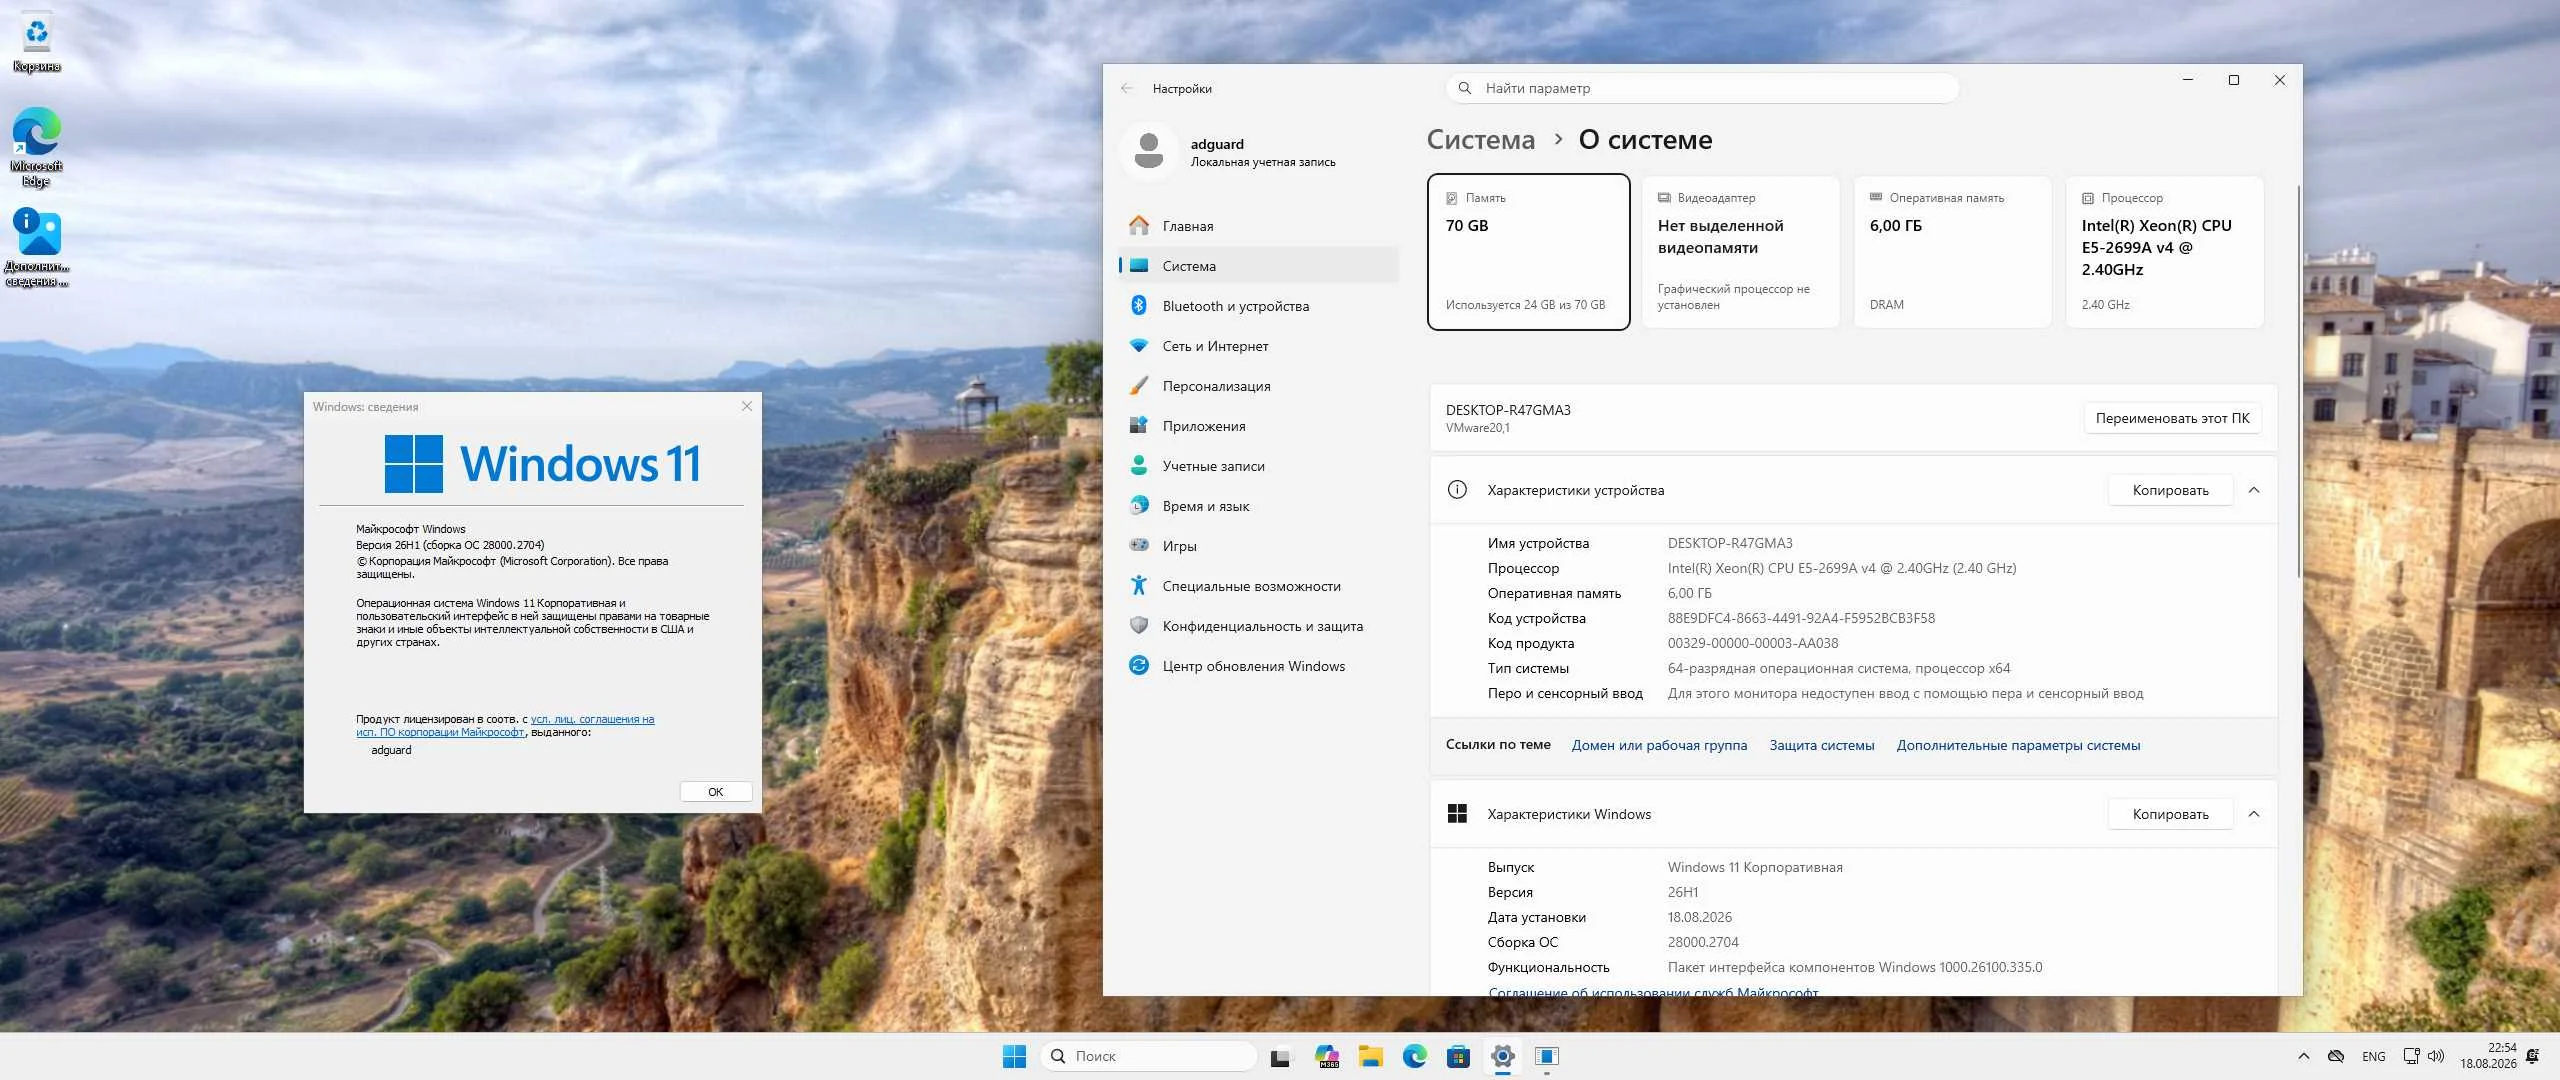
Task: Click the taskbar Поиск search box
Action: 1149,1056
